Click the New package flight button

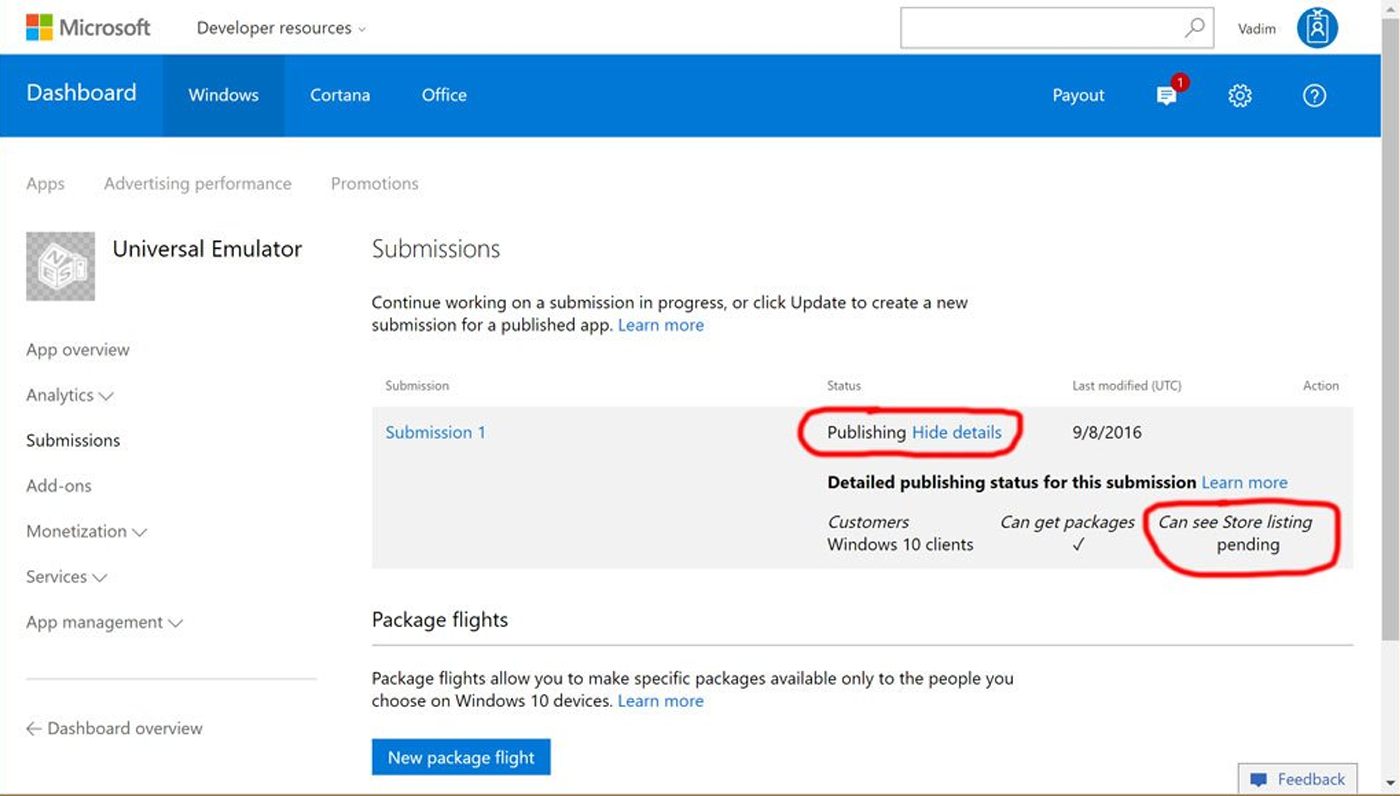pyautogui.click(x=461, y=757)
